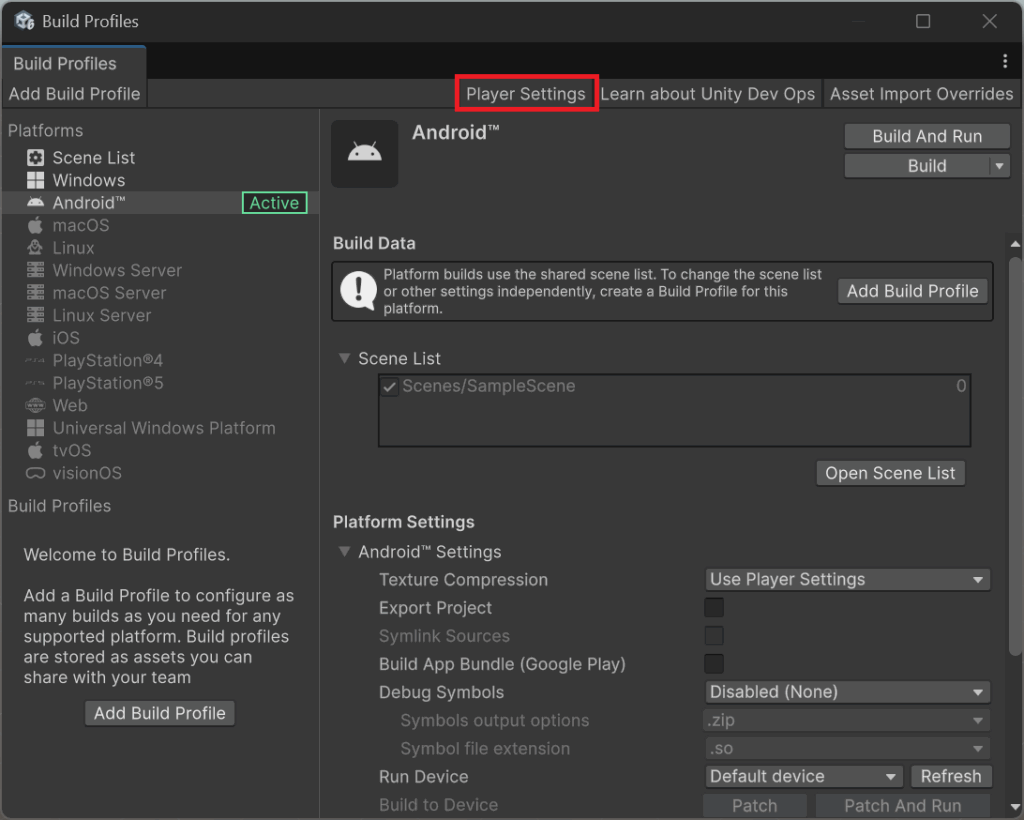1024x820 pixels.
Task: Open the Symbol file extension dropdown
Action: (847, 748)
